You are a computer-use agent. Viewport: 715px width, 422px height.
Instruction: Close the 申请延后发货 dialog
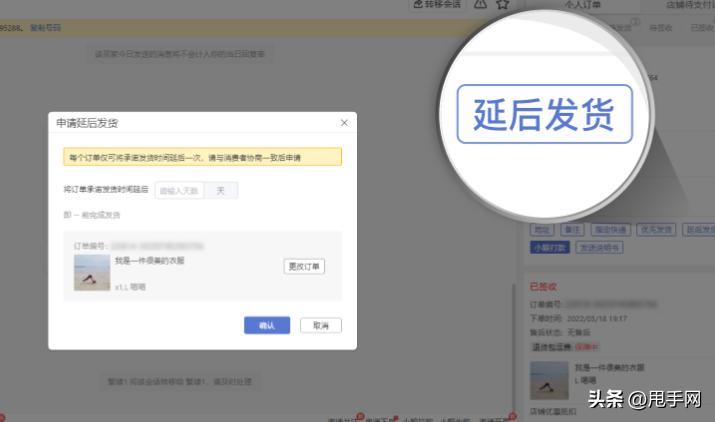pos(344,122)
